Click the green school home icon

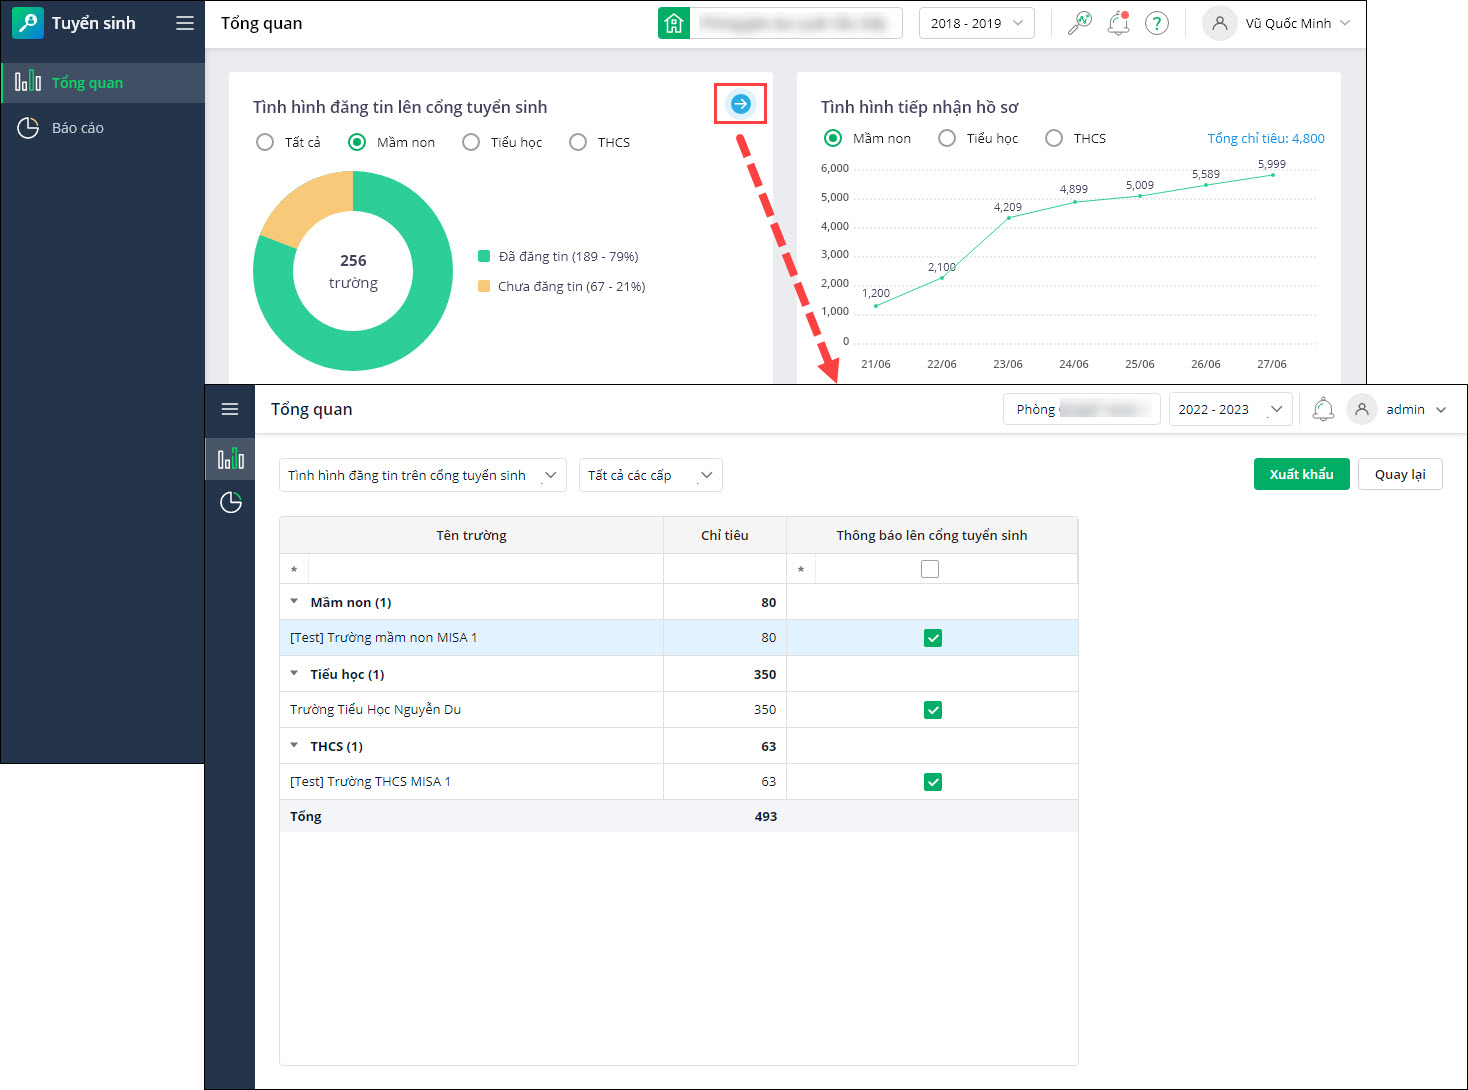(674, 23)
